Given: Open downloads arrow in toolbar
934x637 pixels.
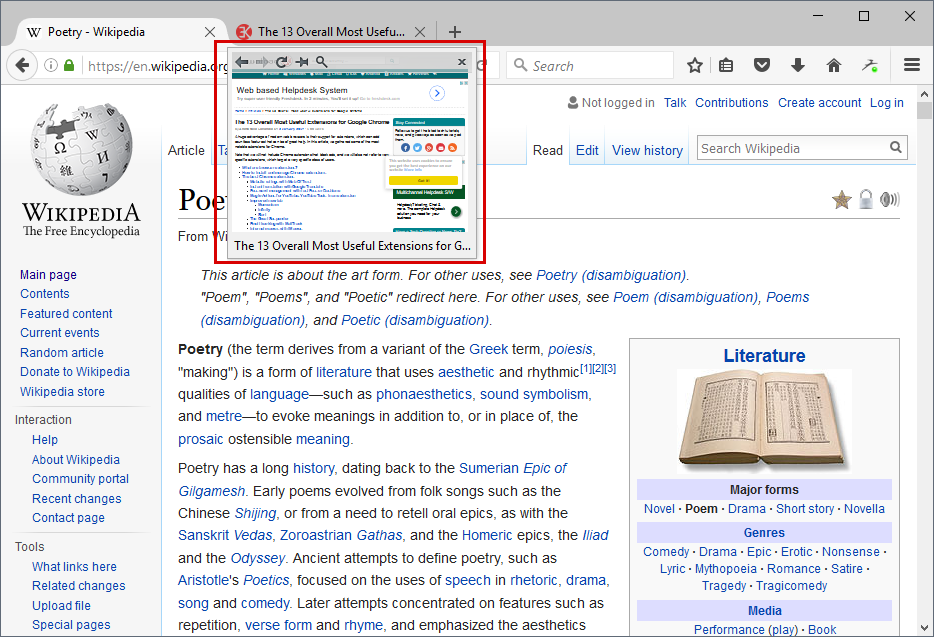Looking at the screenshot, I should tap(798, 65).
